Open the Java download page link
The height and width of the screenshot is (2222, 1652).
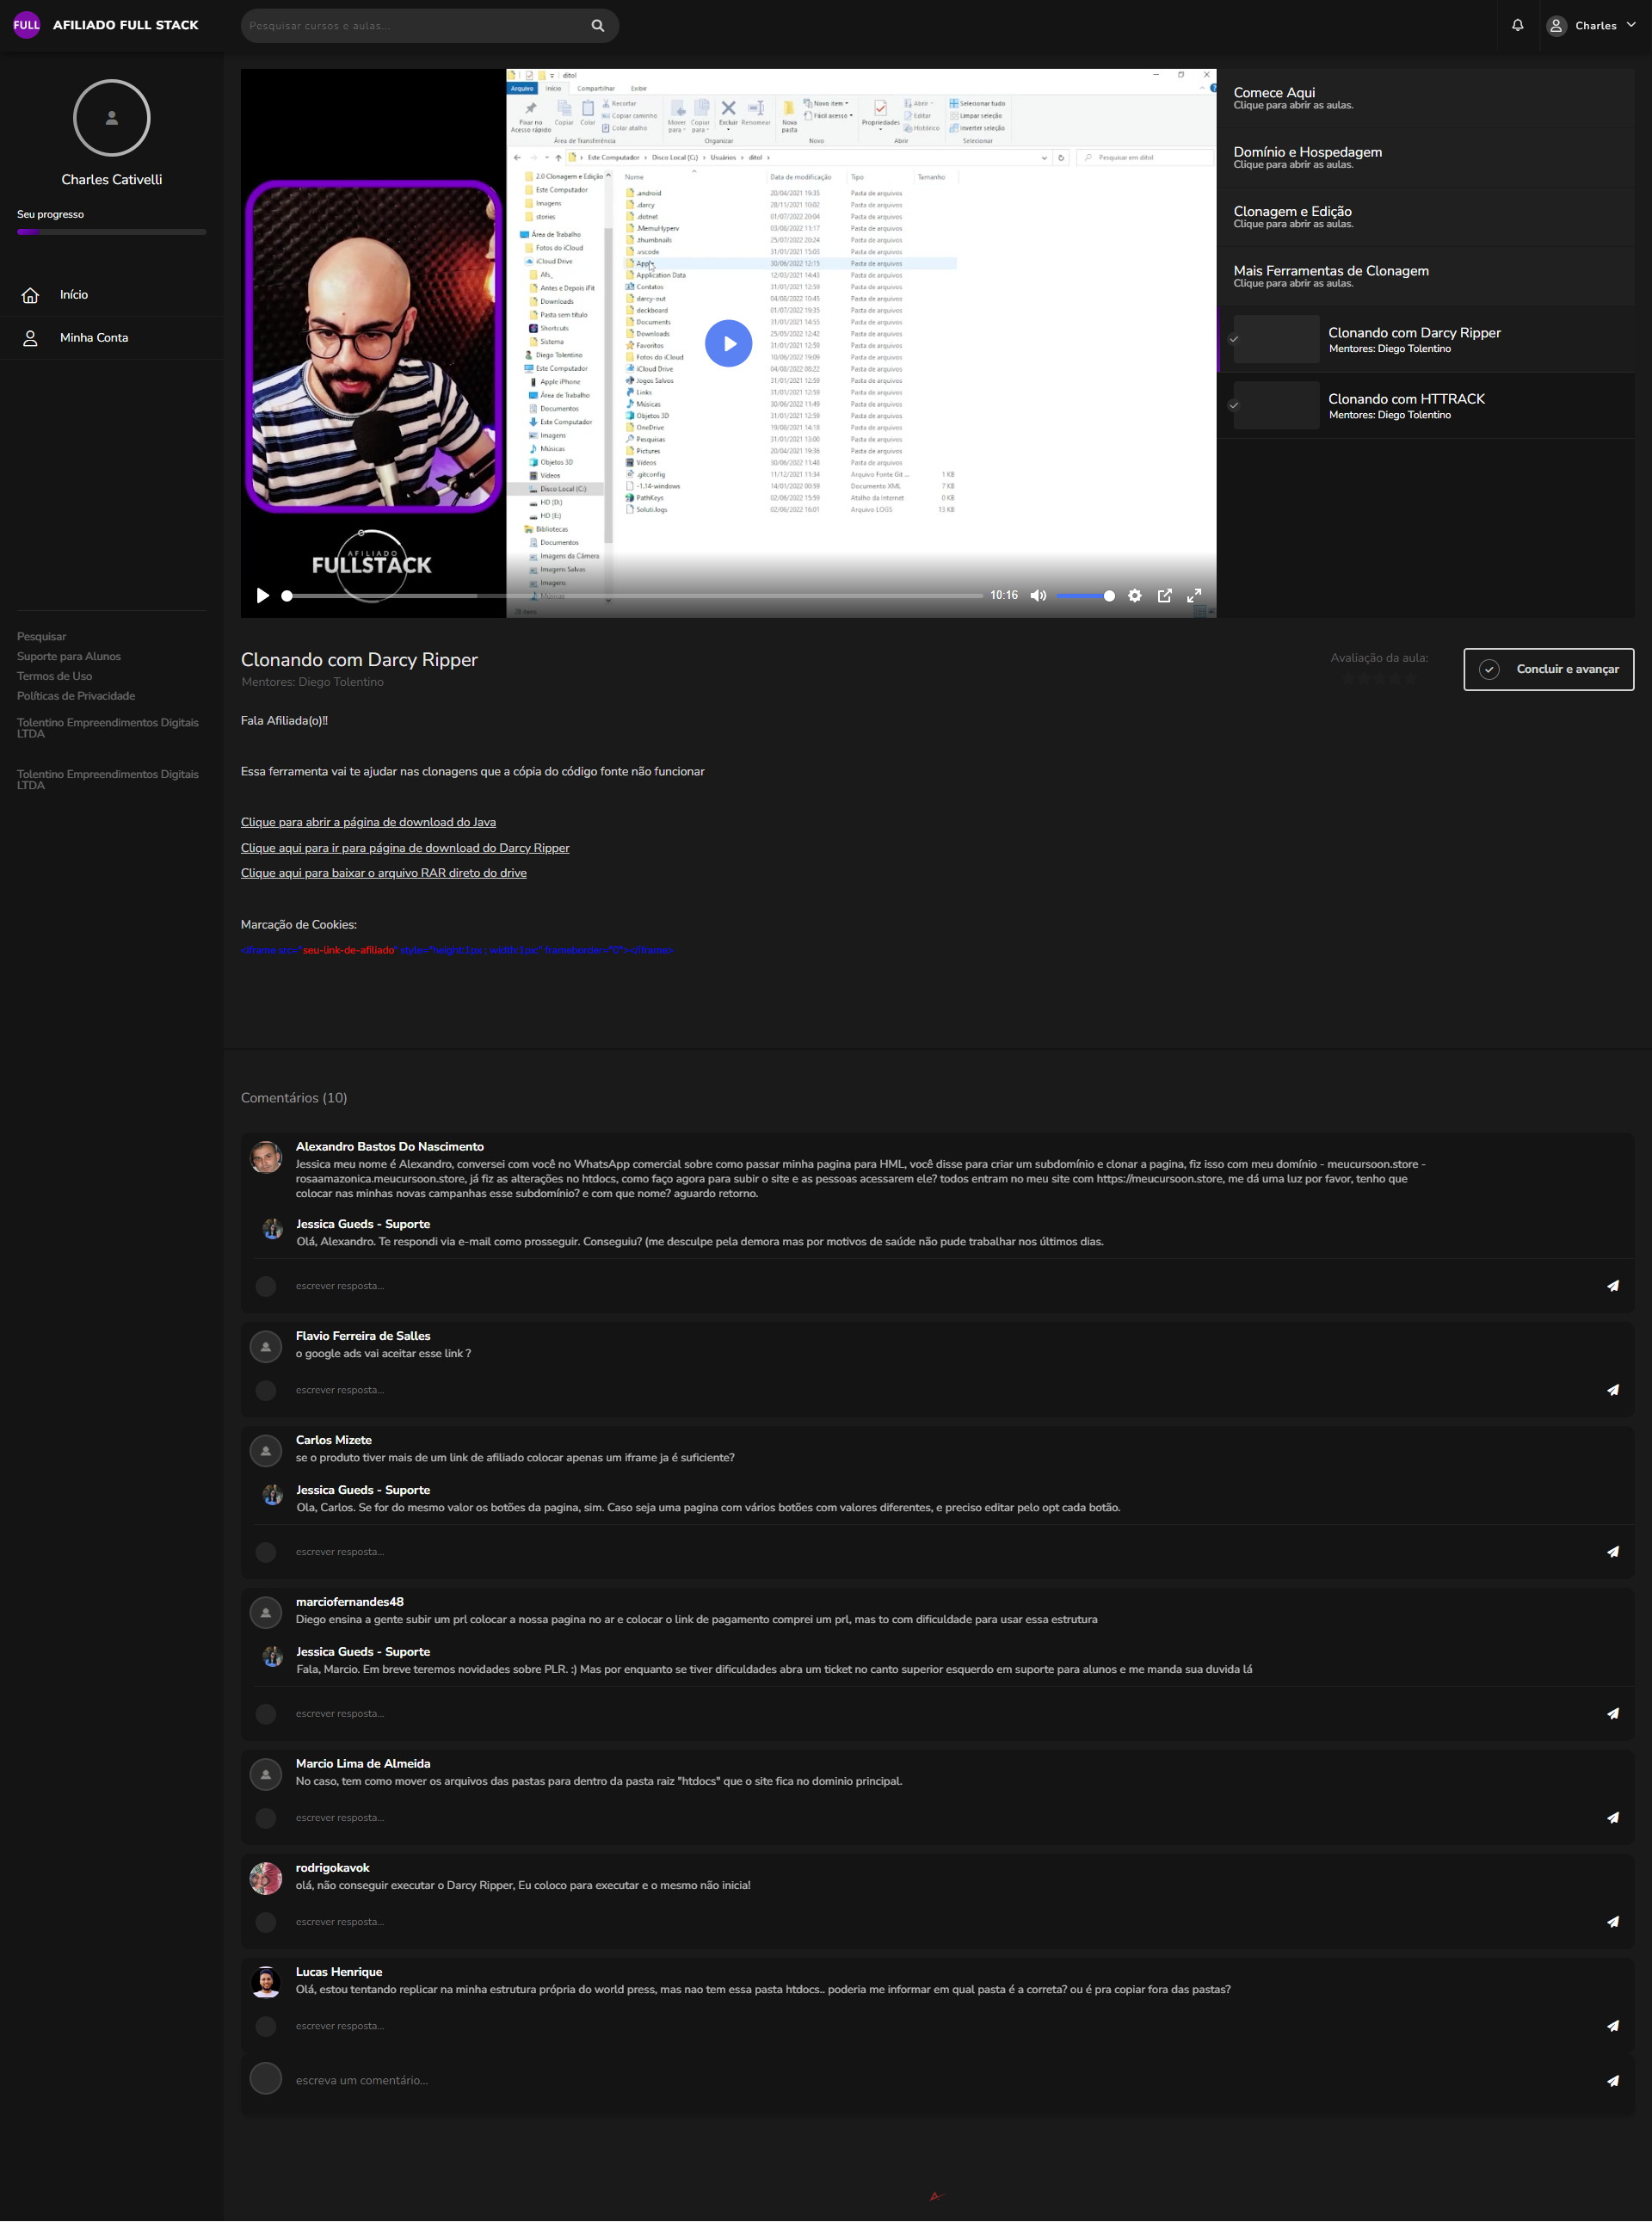[368, 822]
